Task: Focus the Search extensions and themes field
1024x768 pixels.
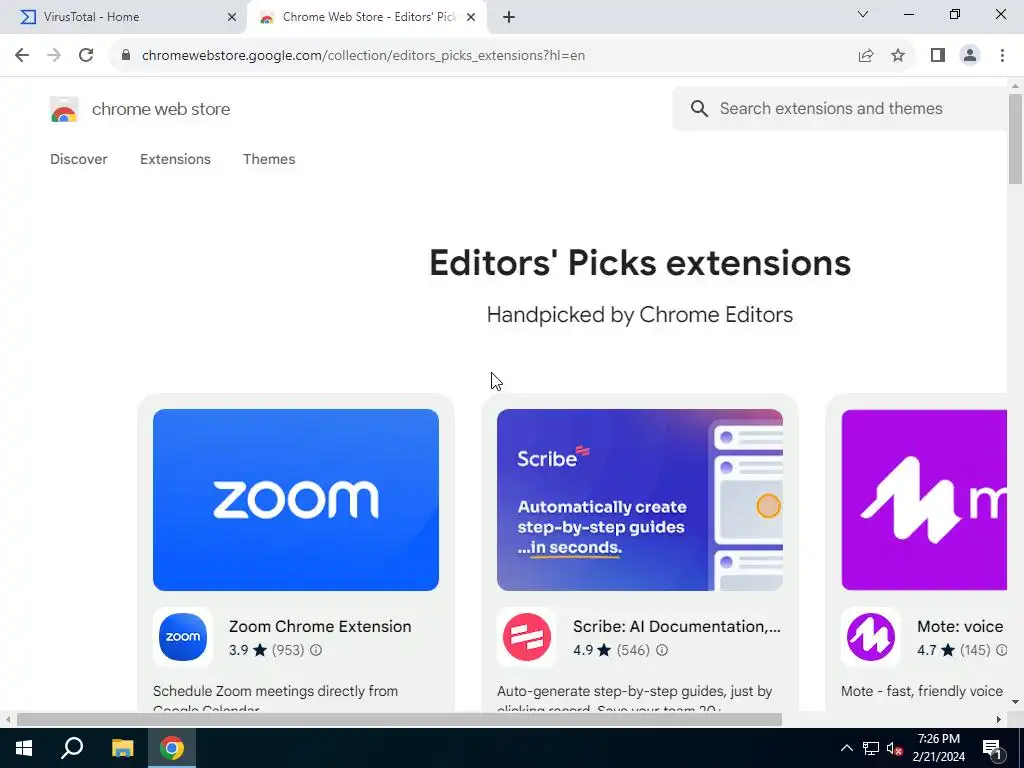Action: pyautogui.click(x=842, y=108)
